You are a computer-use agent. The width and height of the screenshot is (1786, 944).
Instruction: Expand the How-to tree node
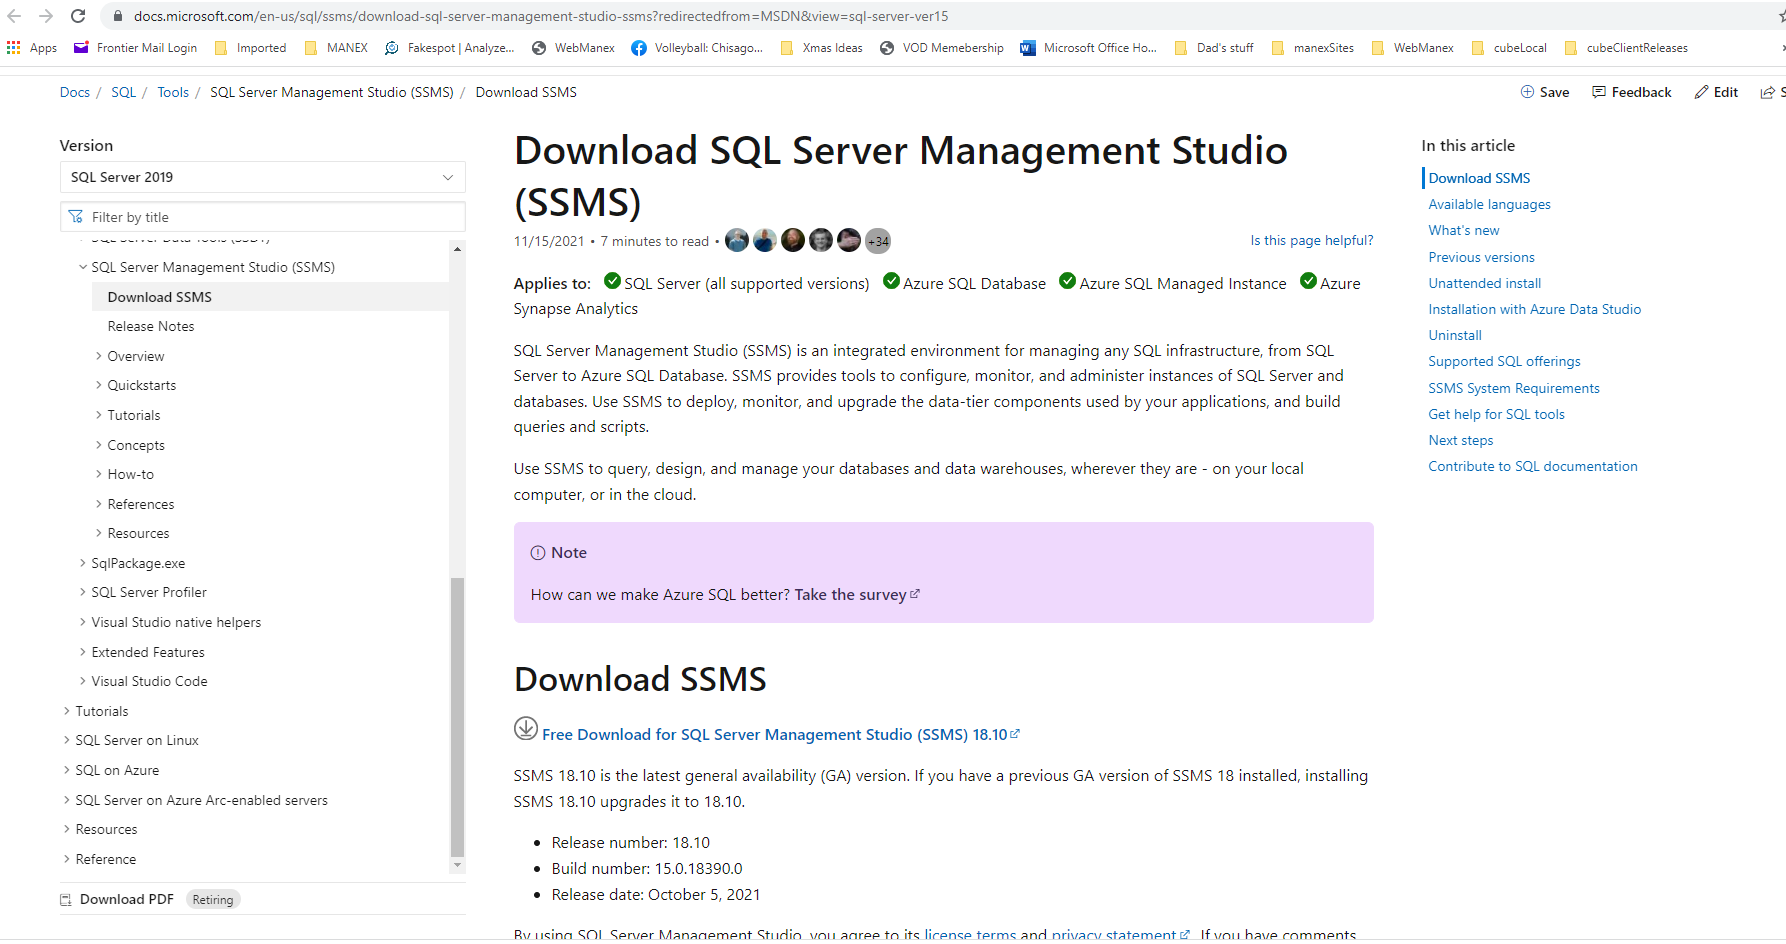99,474
